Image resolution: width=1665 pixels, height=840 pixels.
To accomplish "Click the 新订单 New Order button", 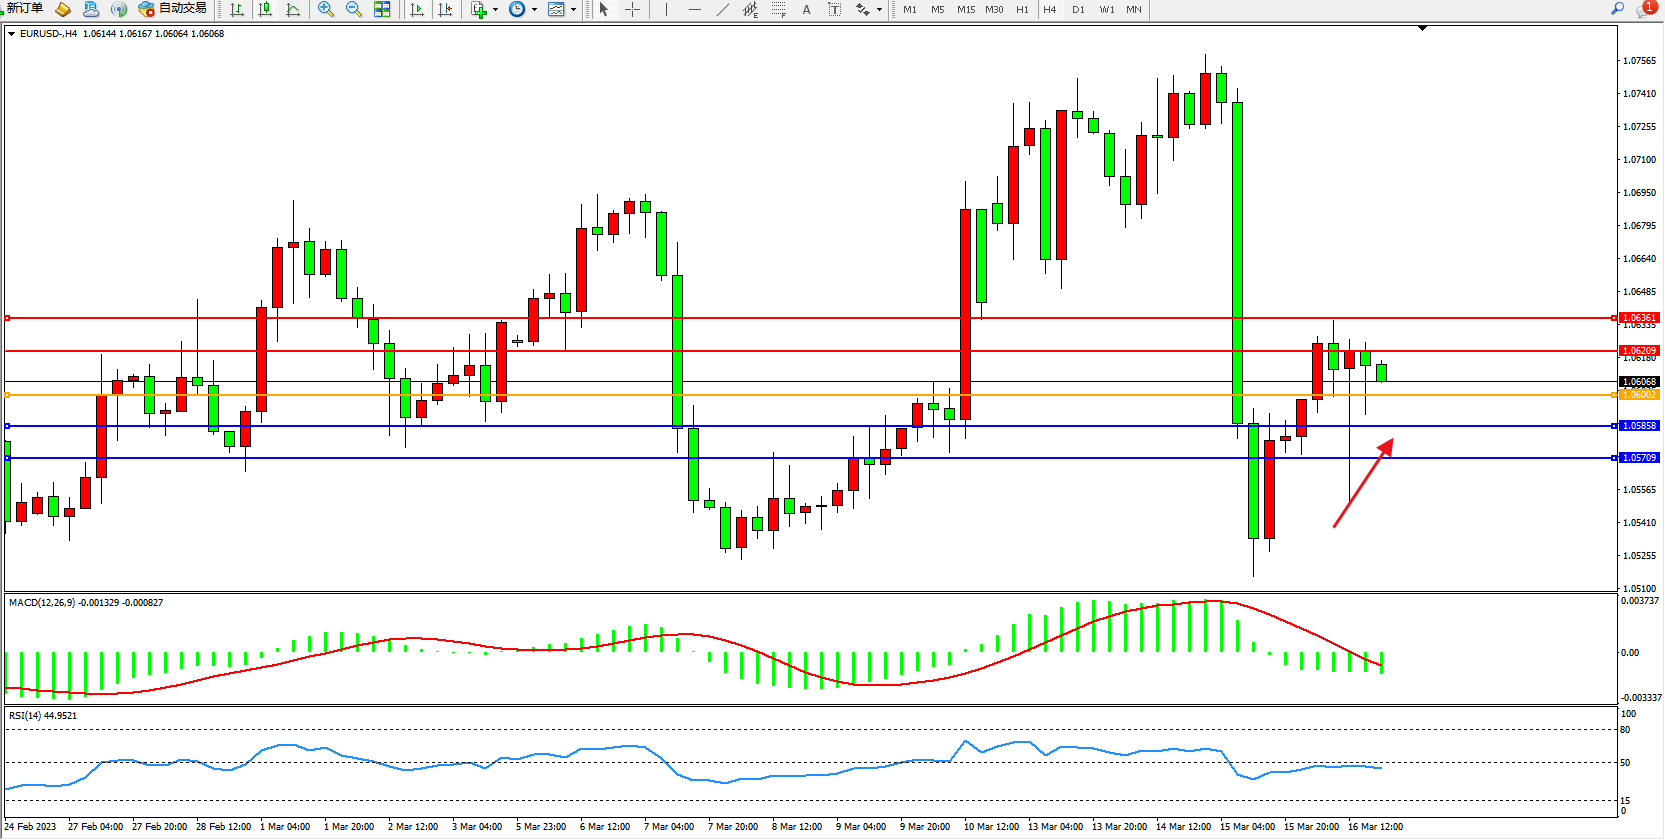I will [x=24, y=9].
